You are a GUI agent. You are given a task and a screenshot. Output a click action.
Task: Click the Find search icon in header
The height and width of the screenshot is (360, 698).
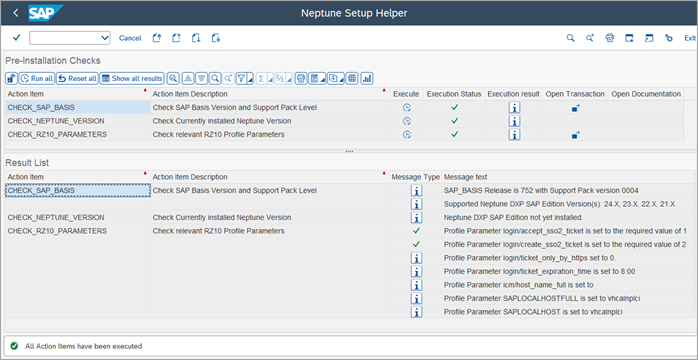(x=570, y=38)
